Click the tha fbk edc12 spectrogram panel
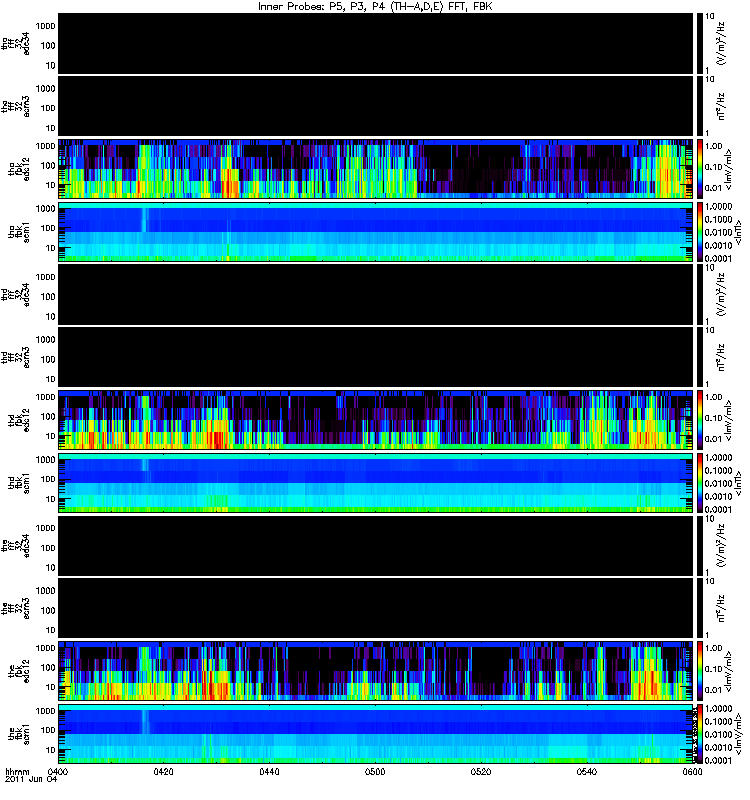Screen dimensions: 750x800 point(376,169)
